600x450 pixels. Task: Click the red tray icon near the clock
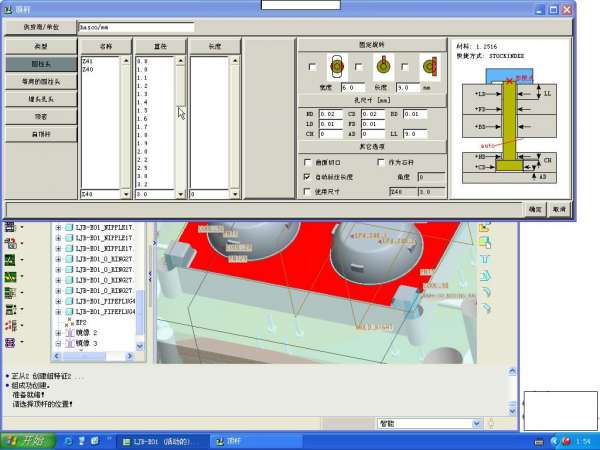pos(566,441)
